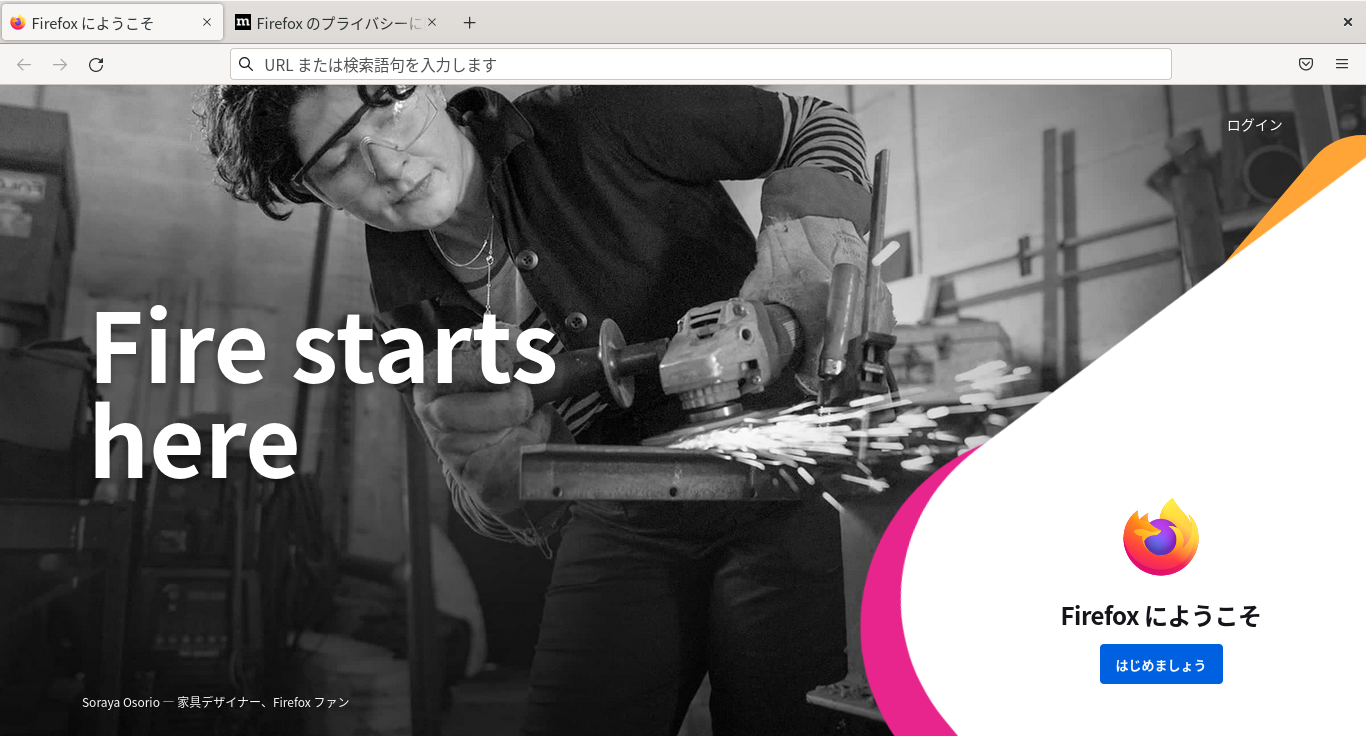
Task: Click the search magnifier icon in URL bar
Action: pyautogui.click(x=246, y=65)
